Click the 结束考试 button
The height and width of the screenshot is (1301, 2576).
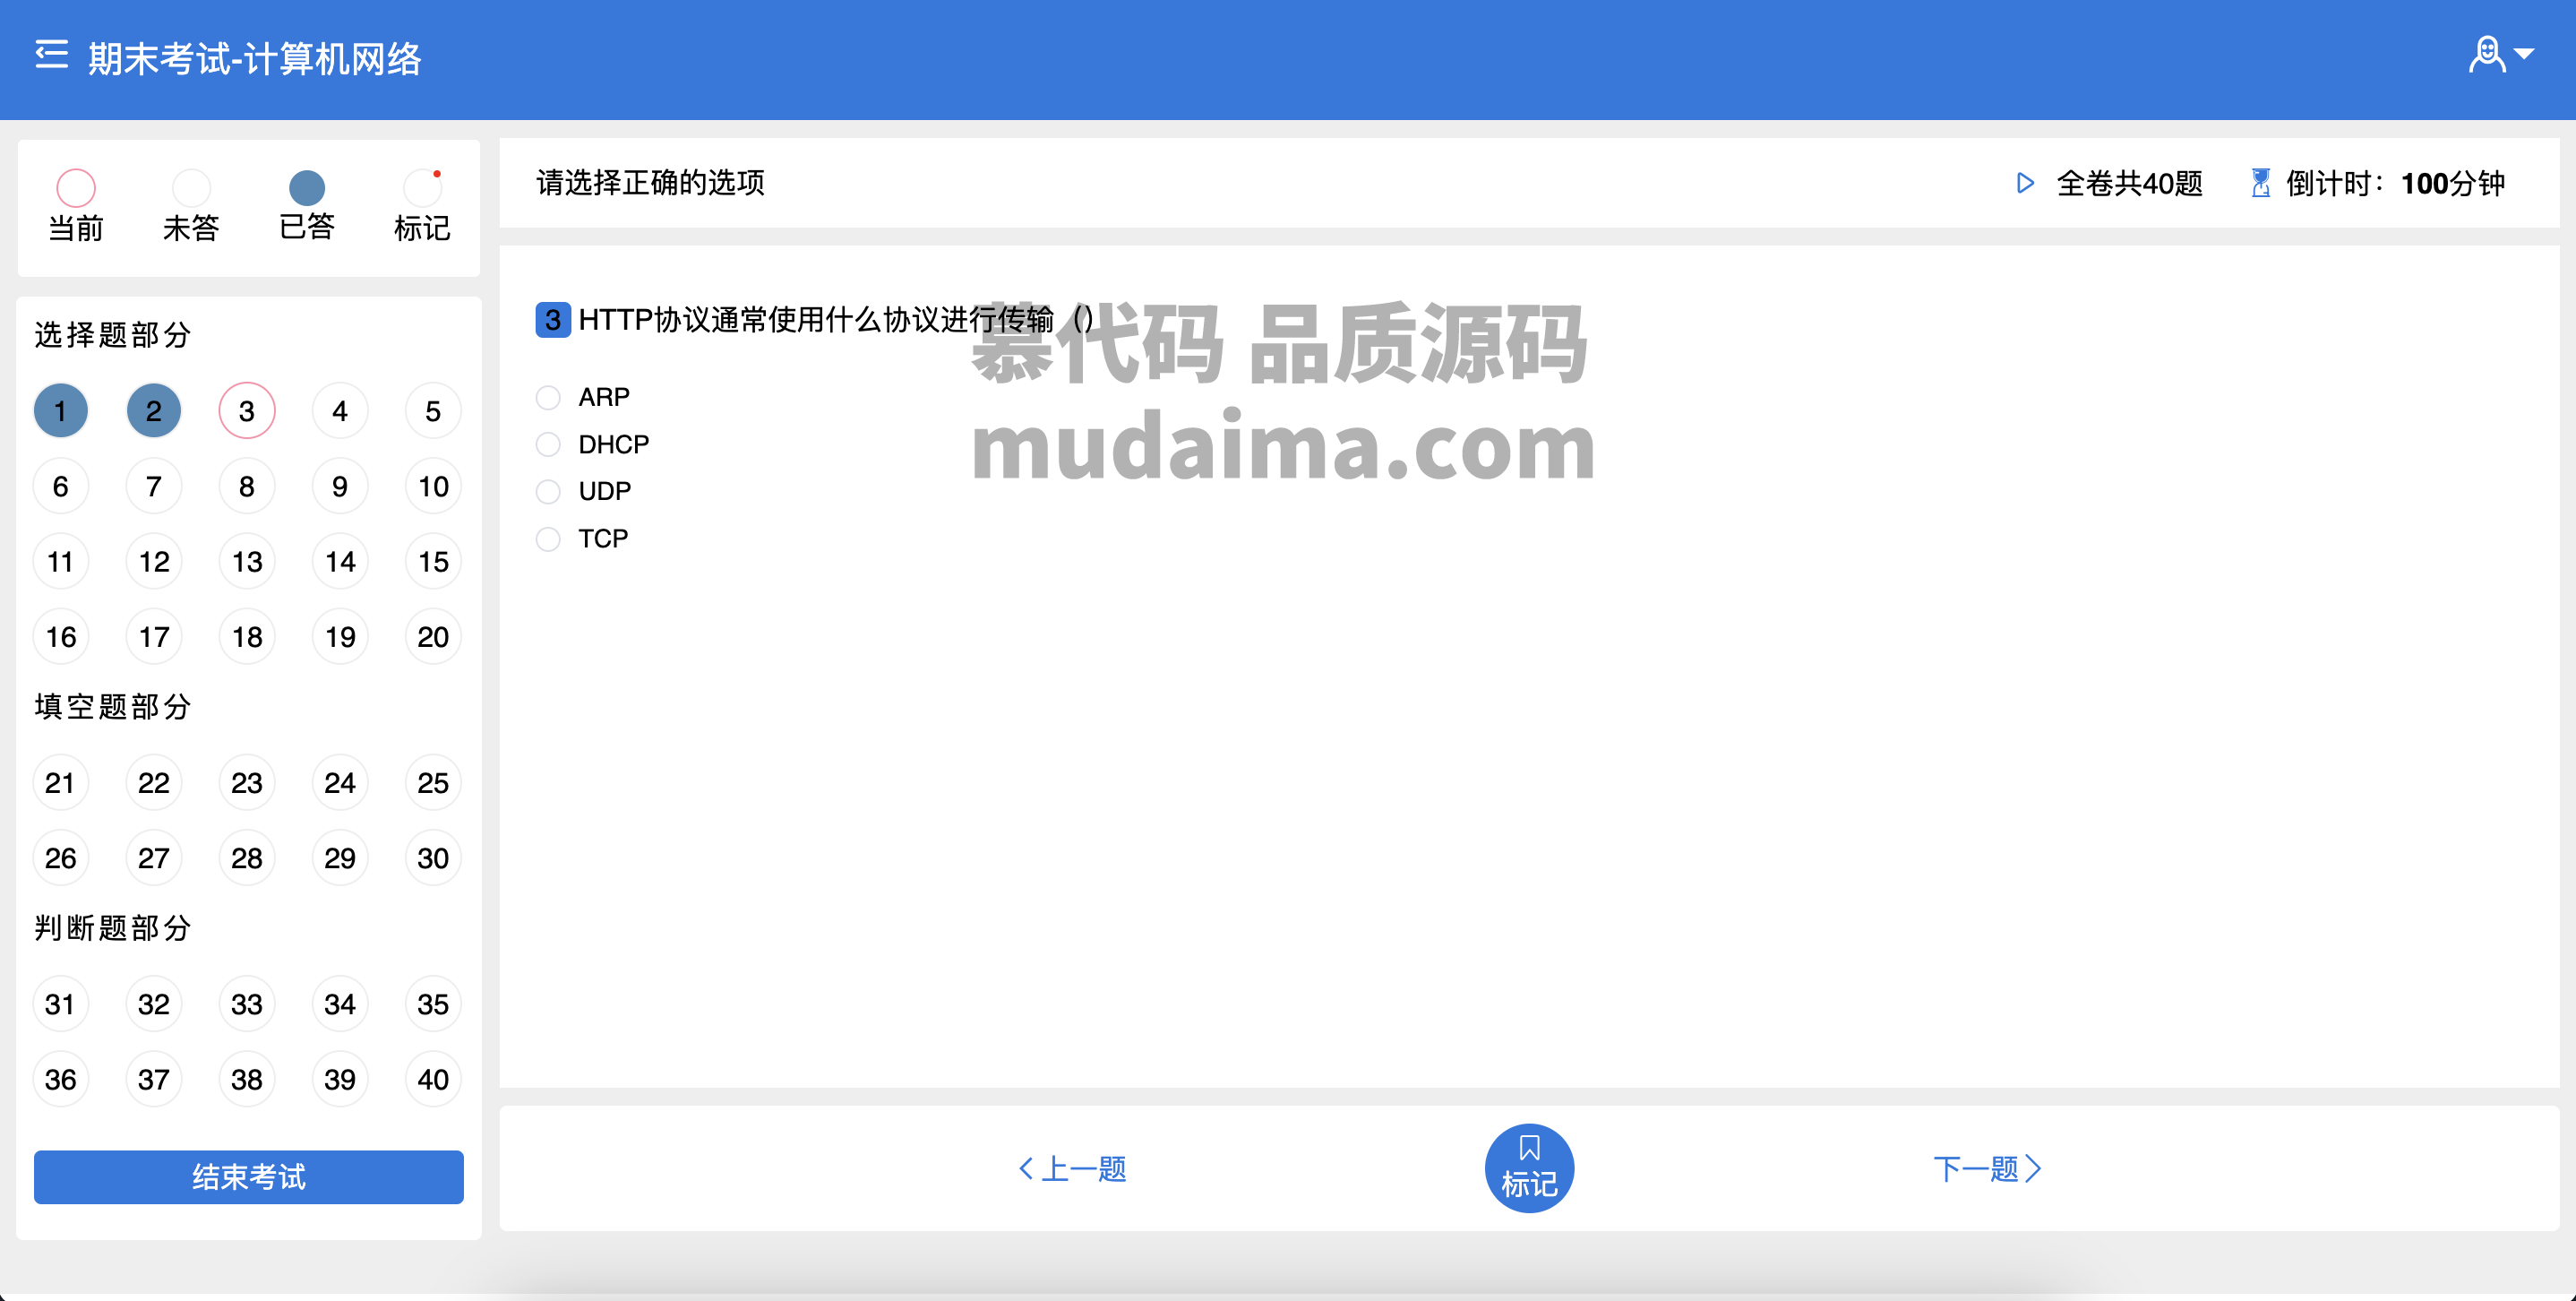point(249,1177)
